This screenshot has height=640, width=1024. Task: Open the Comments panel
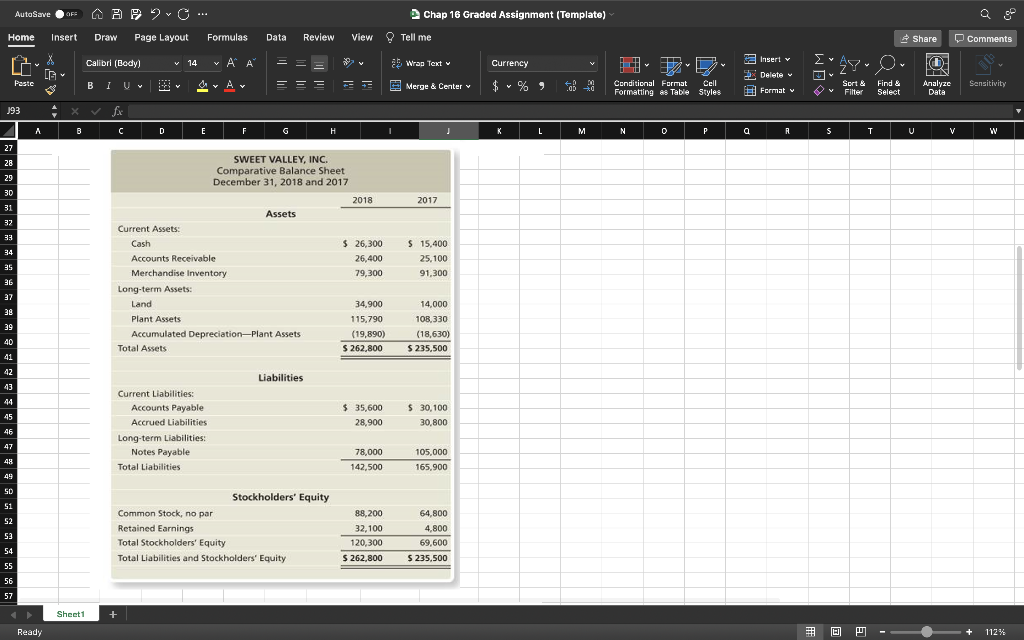click(981, 38)
